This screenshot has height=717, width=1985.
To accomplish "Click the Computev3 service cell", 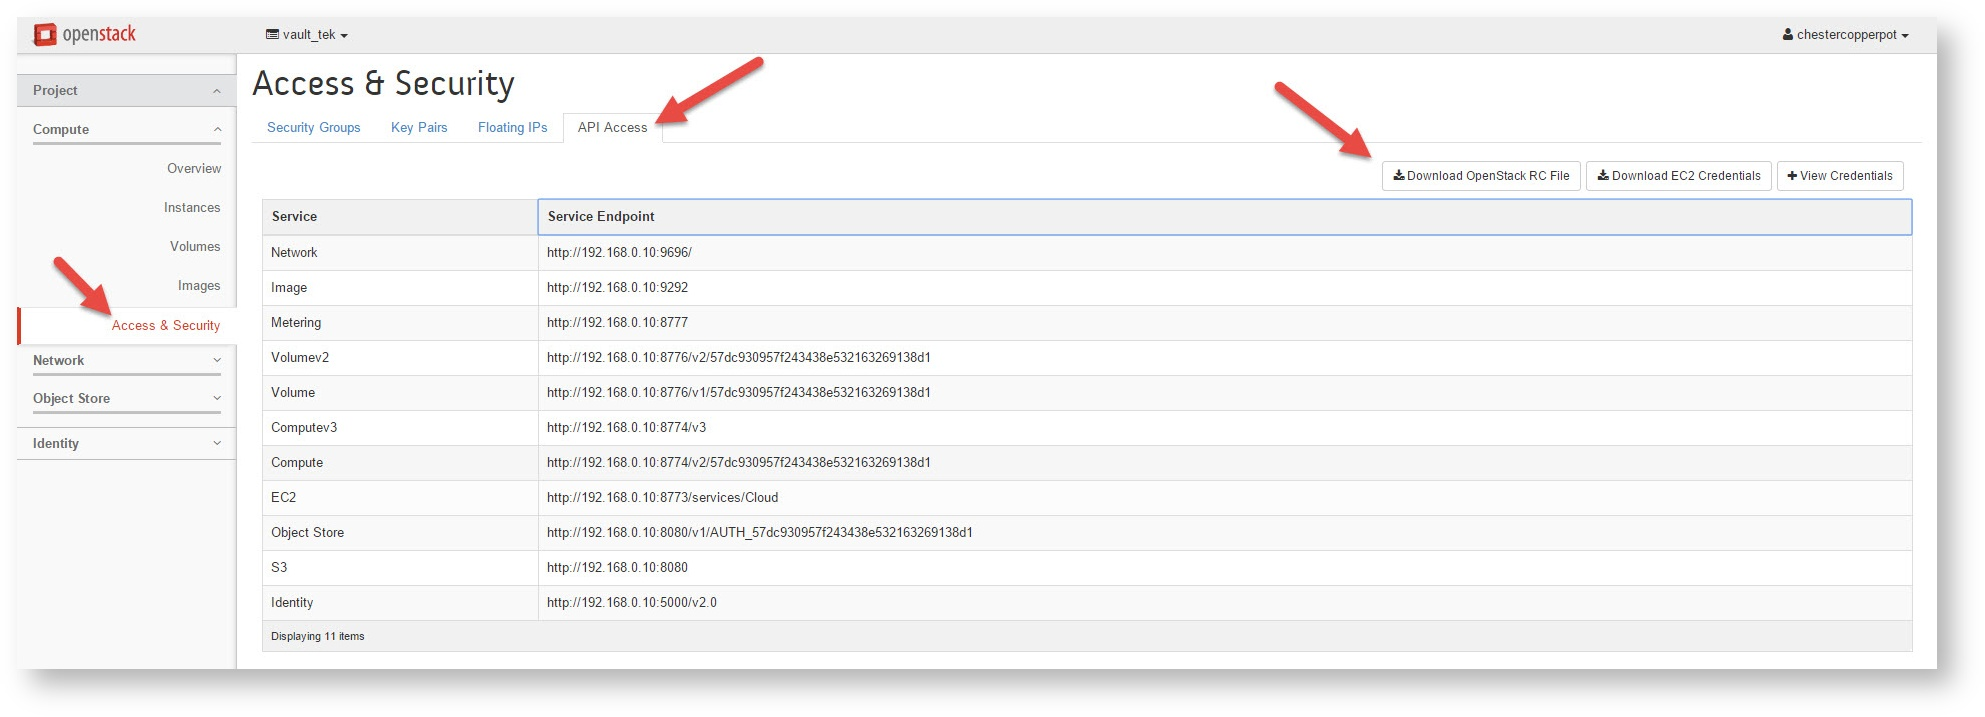I will click(400, 428).
